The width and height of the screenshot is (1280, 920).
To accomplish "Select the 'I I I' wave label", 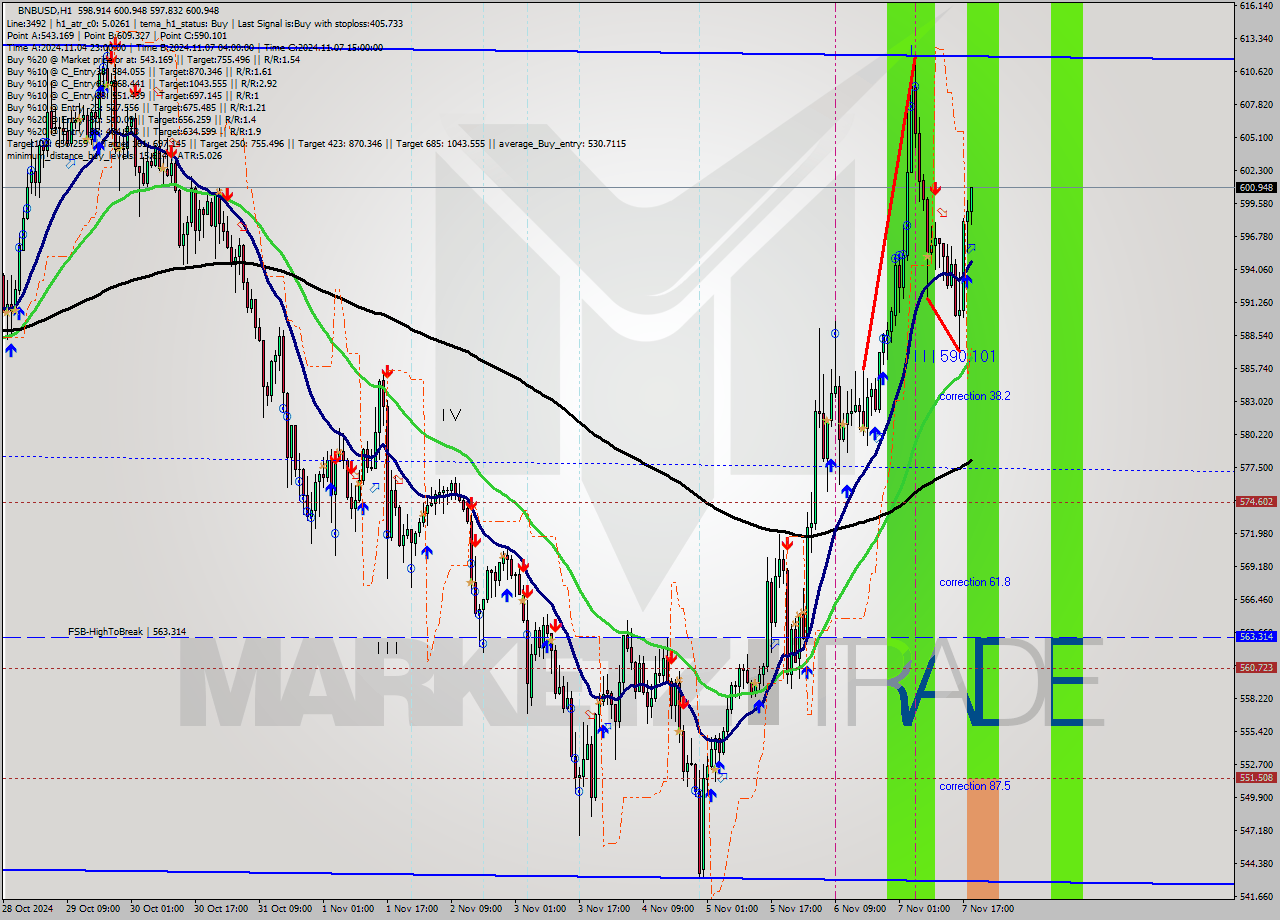I will 388,648.
